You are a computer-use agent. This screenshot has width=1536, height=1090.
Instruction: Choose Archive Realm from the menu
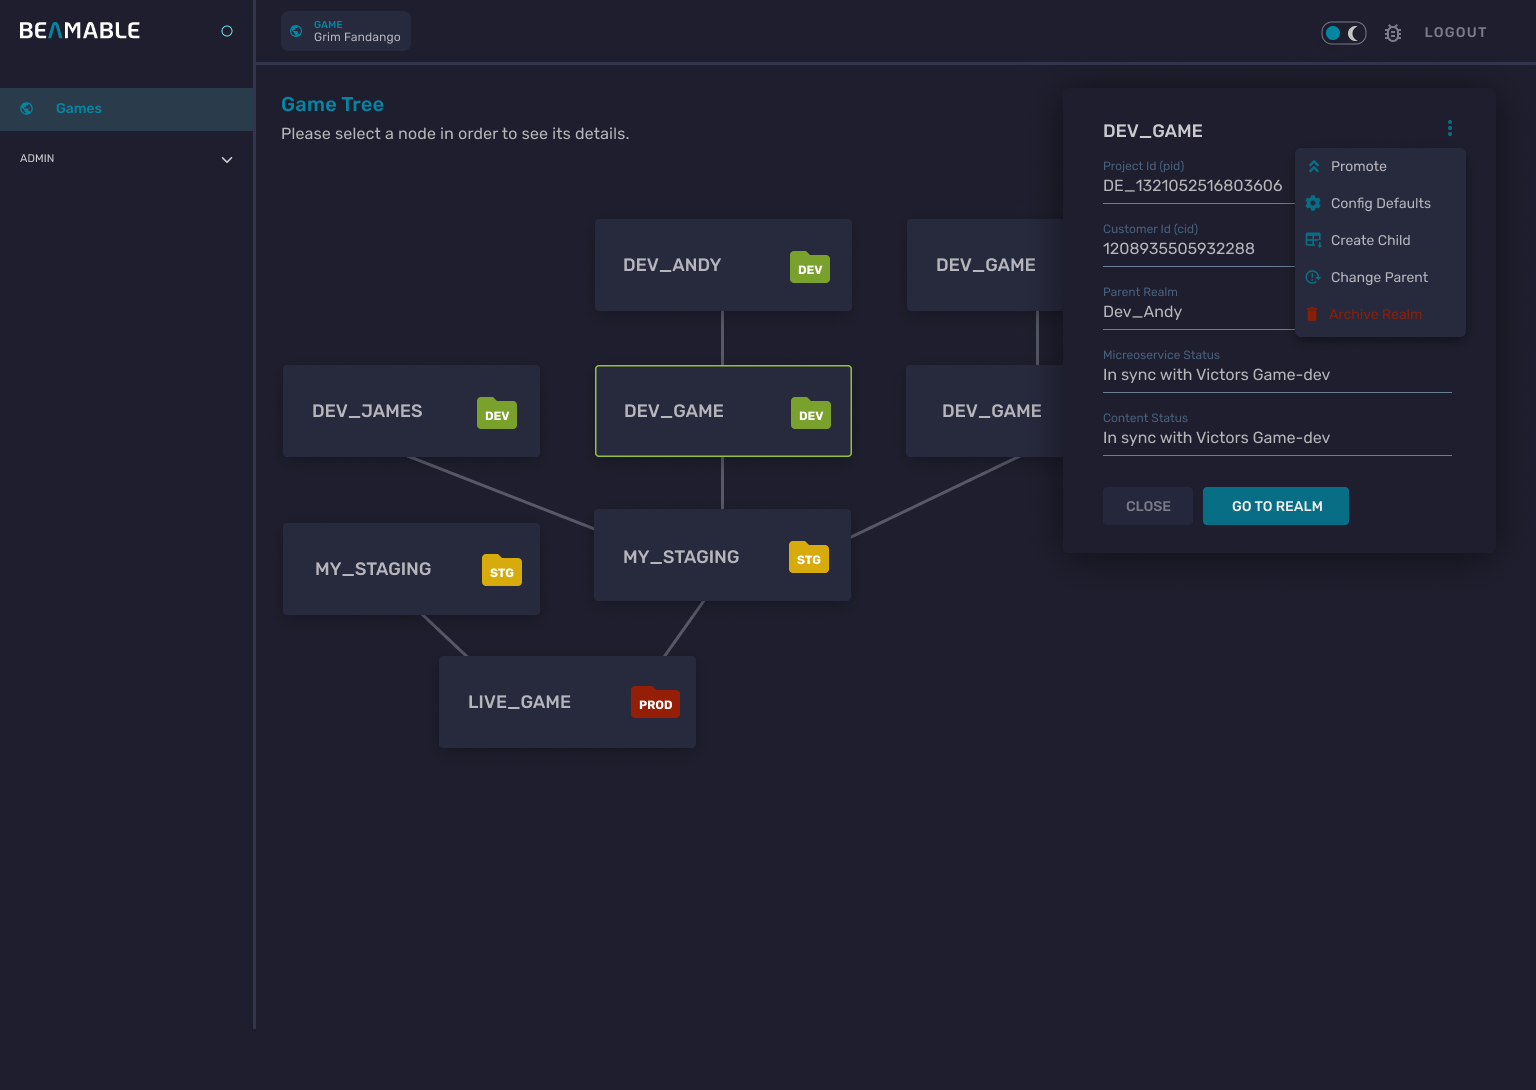tap(1376, 314)
